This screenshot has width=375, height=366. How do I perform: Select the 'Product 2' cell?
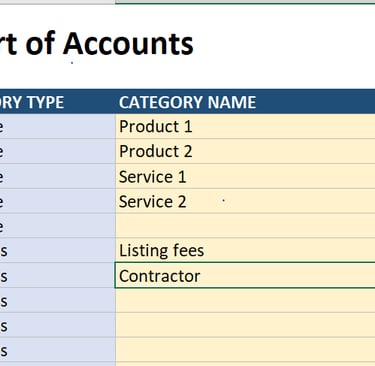(245, 151)
